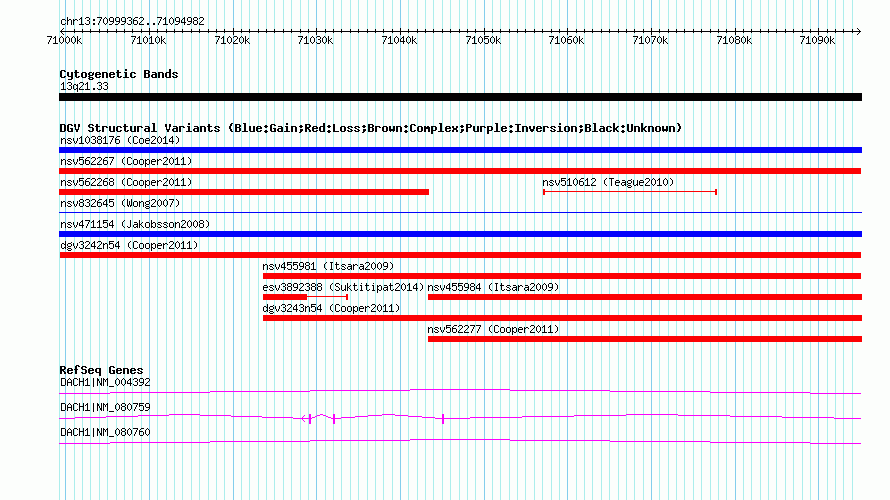
Task: Click the blue nsv471154 gain bar
Action: [460, 234]
